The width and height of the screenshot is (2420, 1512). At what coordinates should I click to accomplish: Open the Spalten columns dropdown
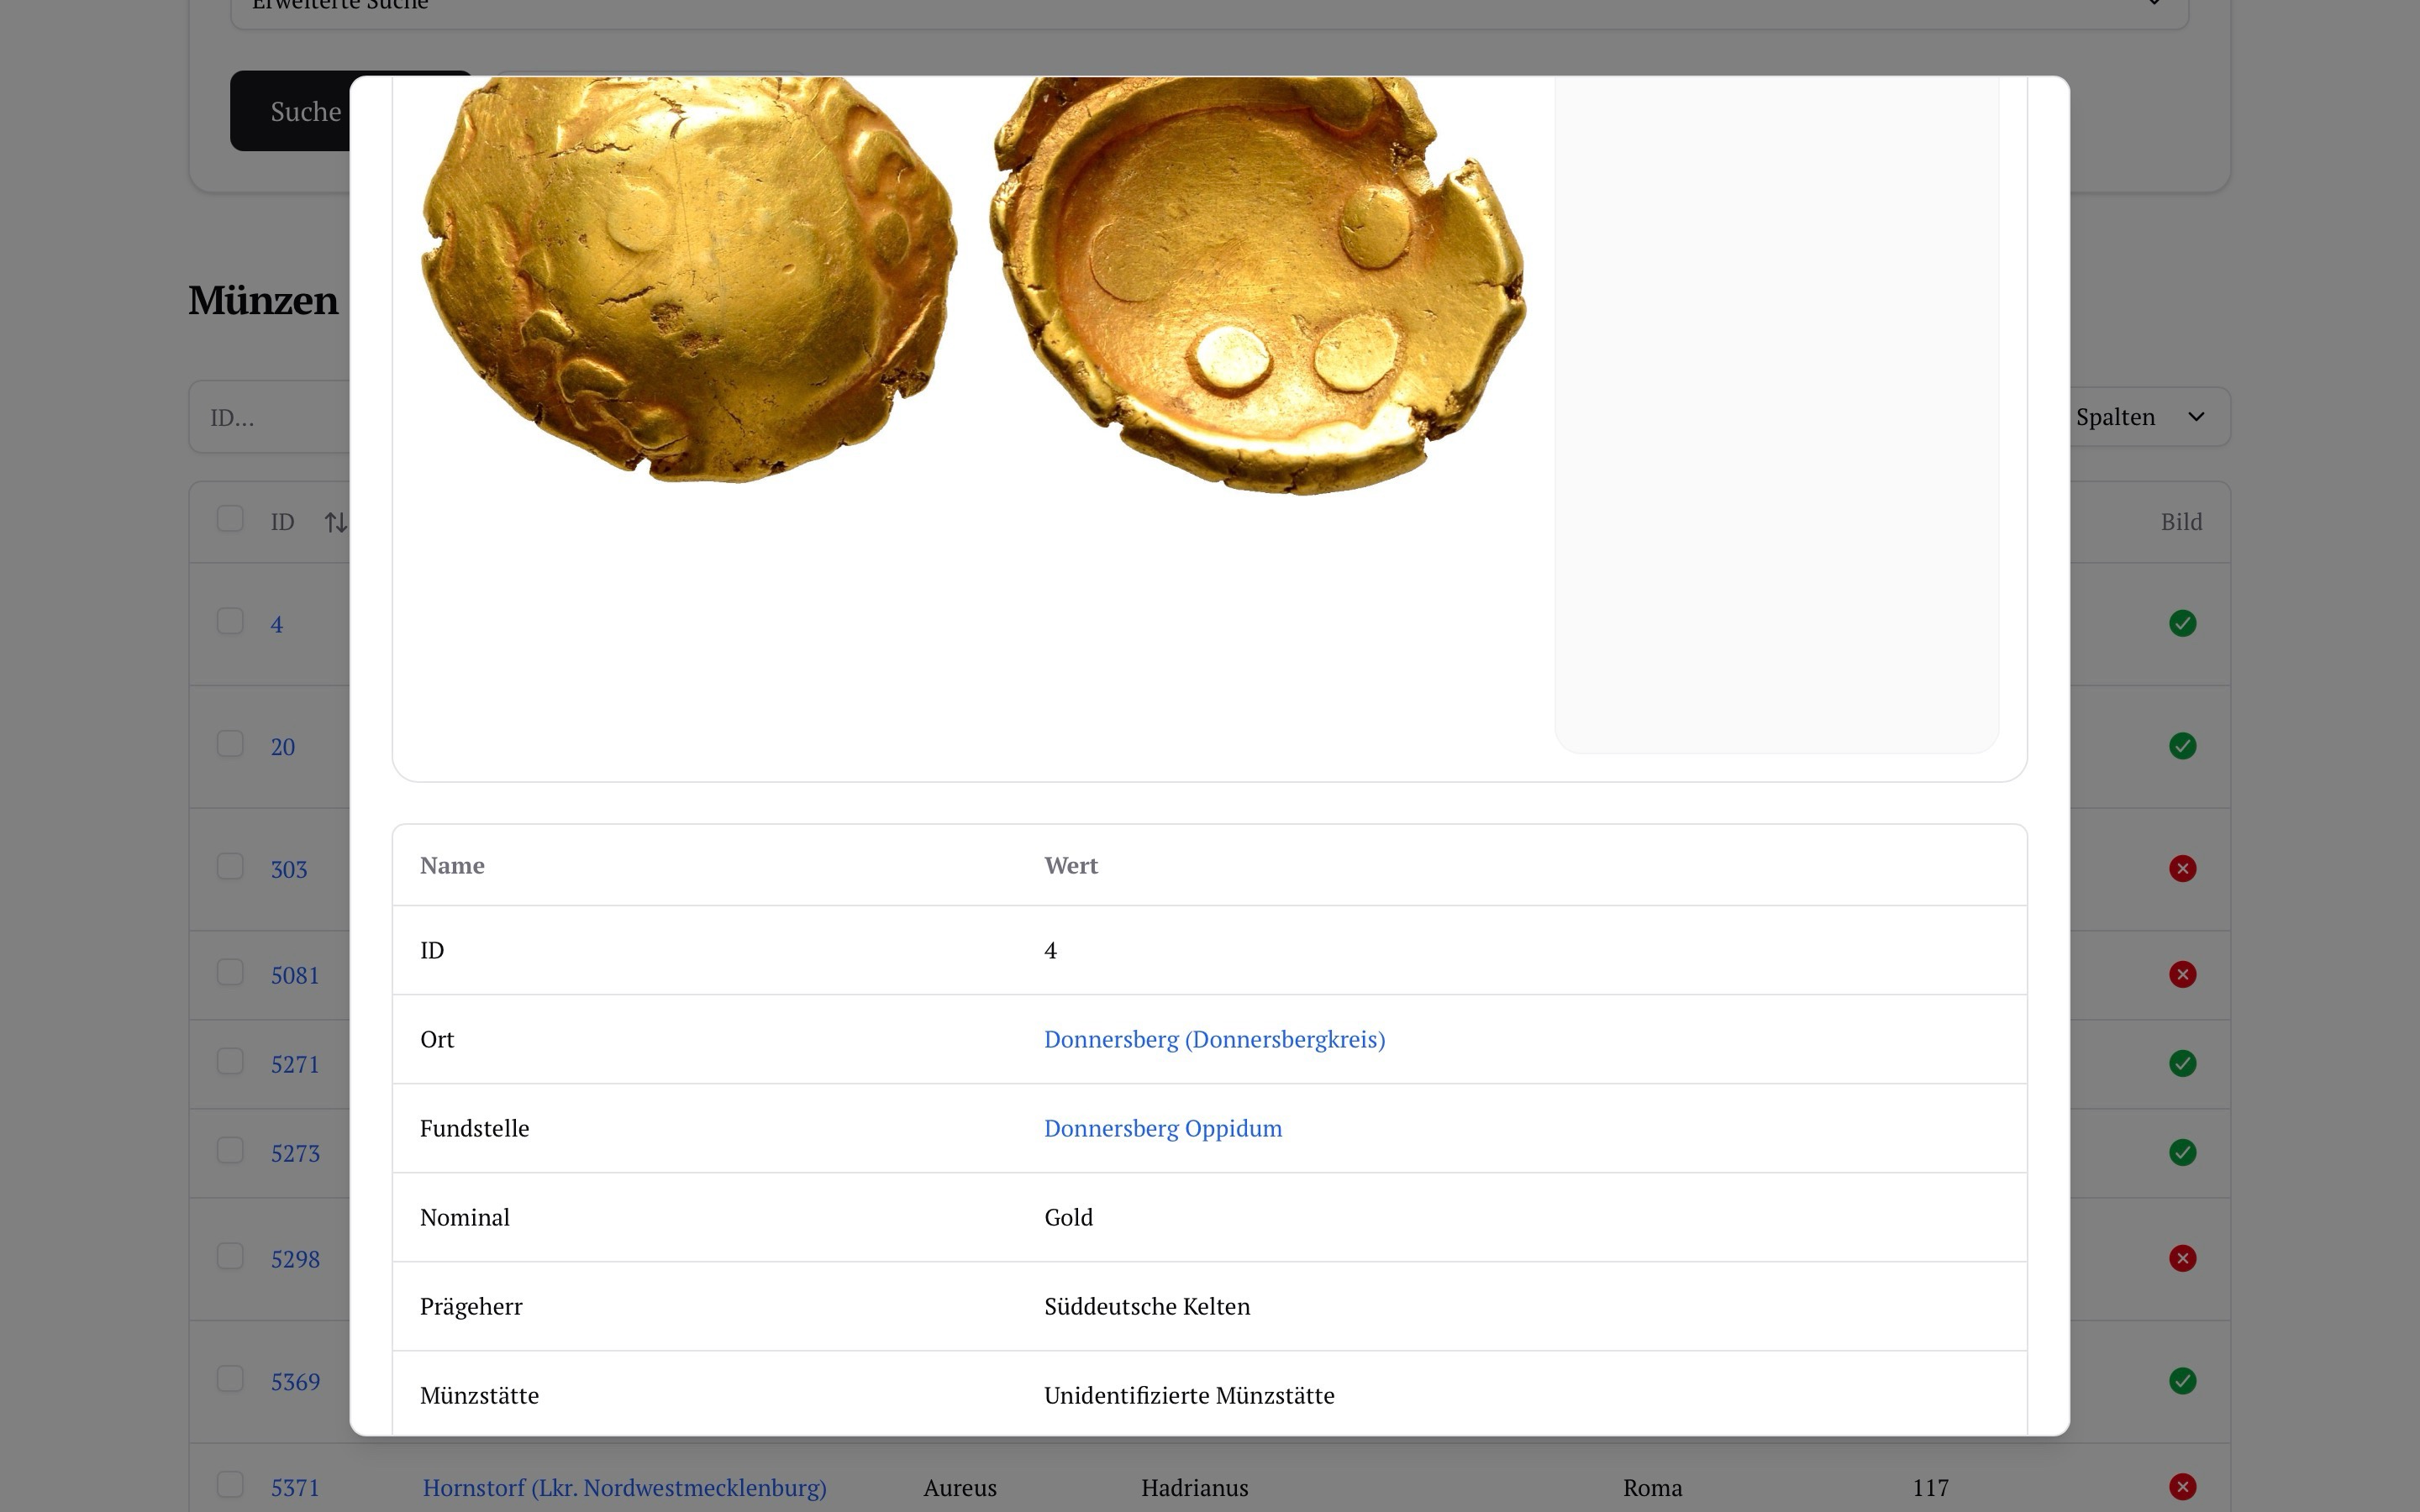[2140, 417]
